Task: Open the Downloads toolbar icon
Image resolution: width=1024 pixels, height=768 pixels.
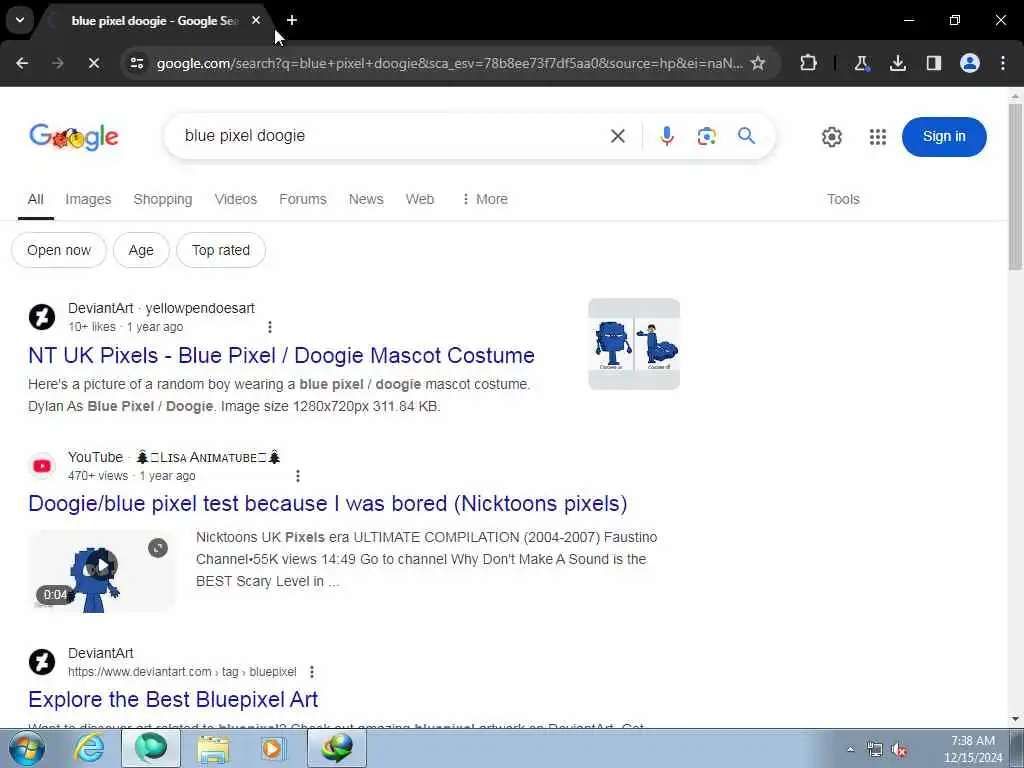Action: (898, 63)
